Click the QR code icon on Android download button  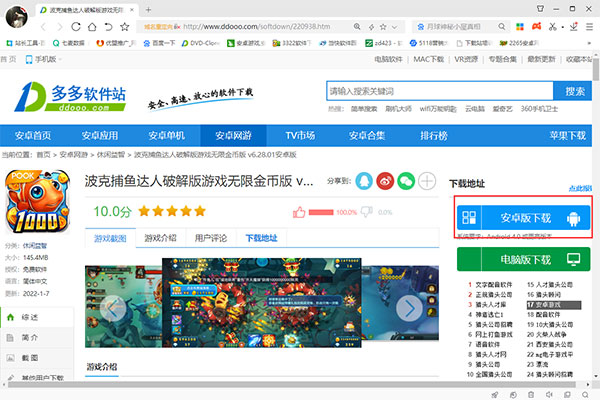click(x=469, y=217)
